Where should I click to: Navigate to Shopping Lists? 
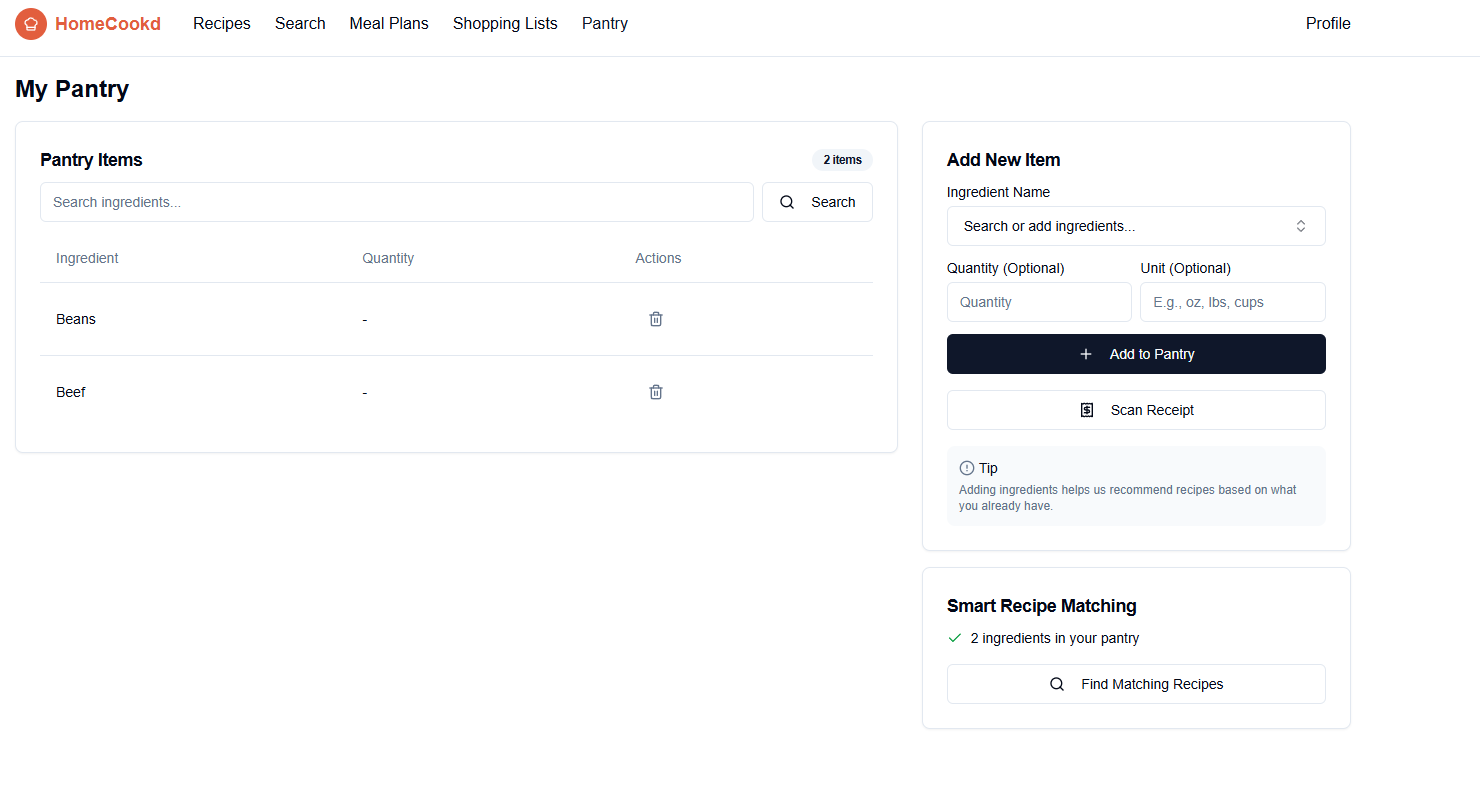[x=505, y=24]
